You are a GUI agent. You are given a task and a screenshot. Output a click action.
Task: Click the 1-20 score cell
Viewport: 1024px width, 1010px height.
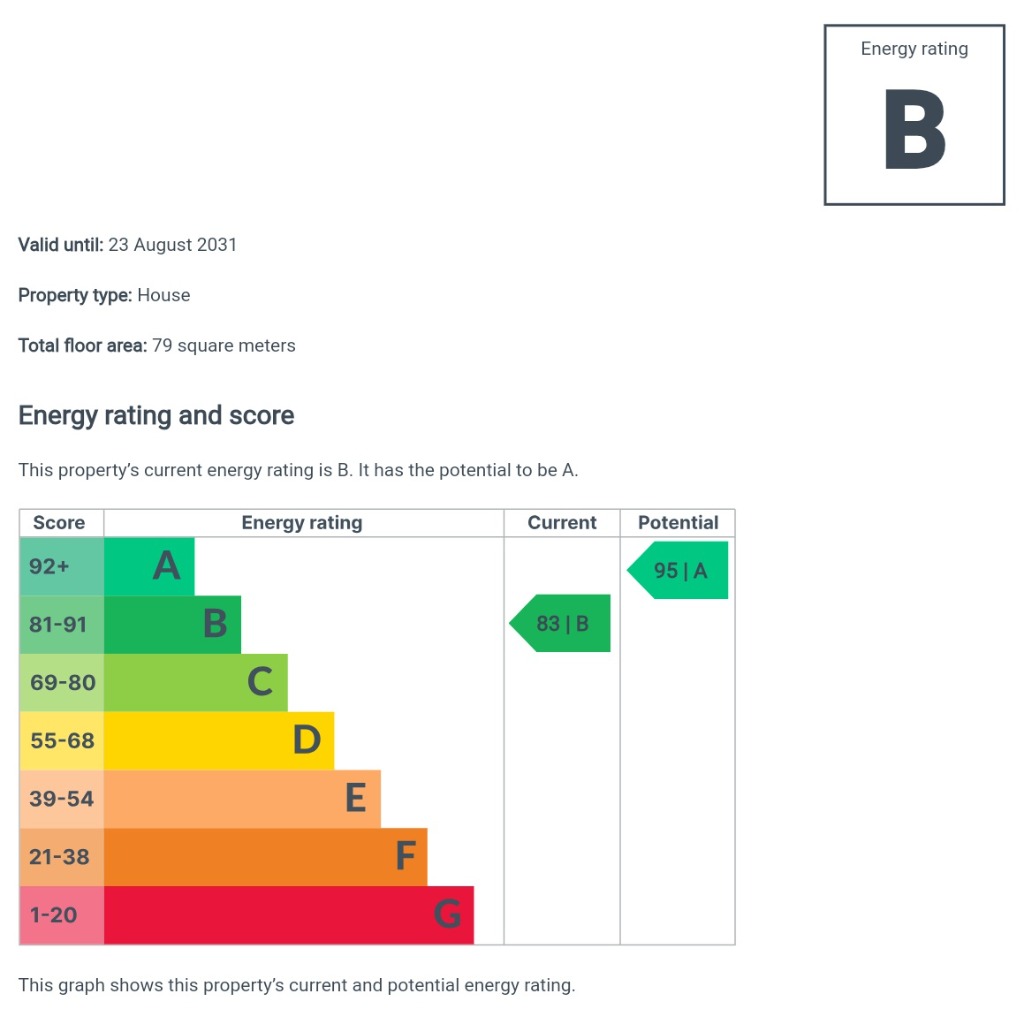click(x=61, y=914)
